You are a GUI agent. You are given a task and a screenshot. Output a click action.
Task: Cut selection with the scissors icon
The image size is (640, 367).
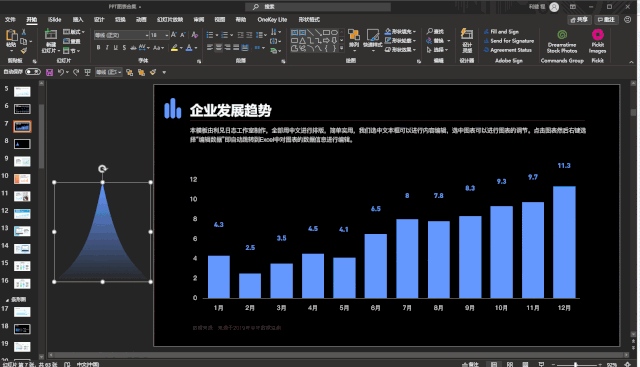(x=24, y=32)
